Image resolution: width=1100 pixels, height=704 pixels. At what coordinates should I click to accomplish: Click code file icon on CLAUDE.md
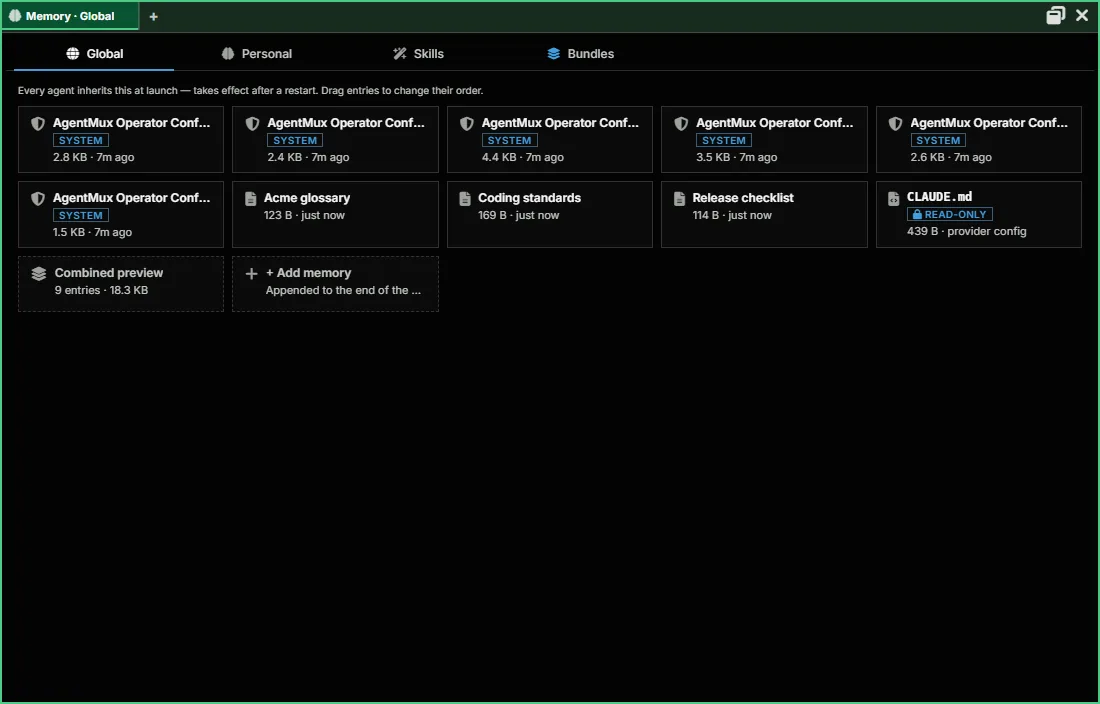click(893, 199)
